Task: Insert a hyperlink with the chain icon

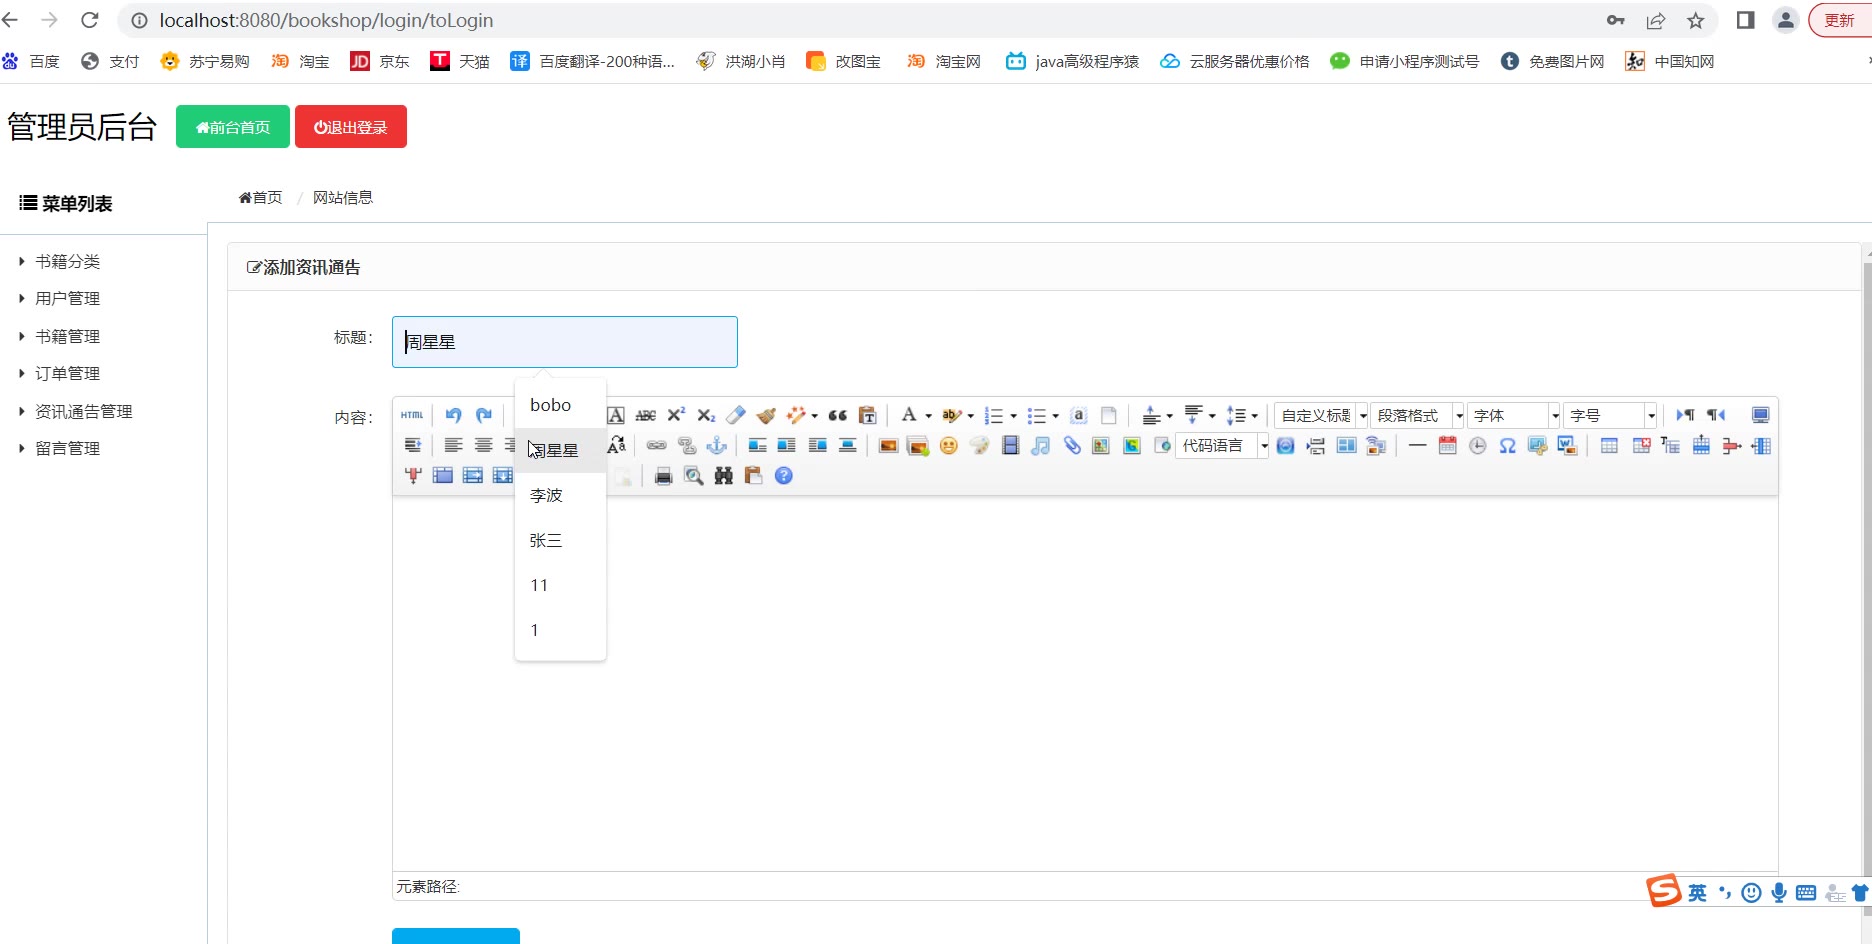Action: [x=656, y=445]
